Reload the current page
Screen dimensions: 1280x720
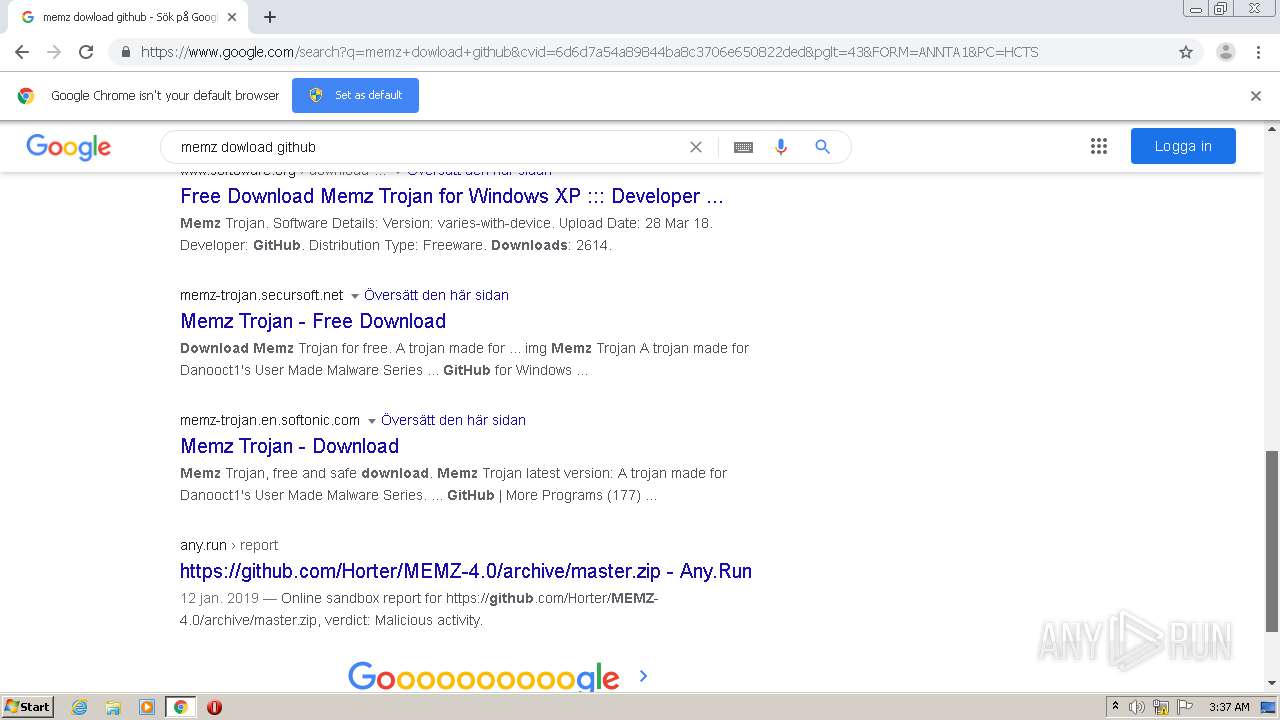coord(86,52)
